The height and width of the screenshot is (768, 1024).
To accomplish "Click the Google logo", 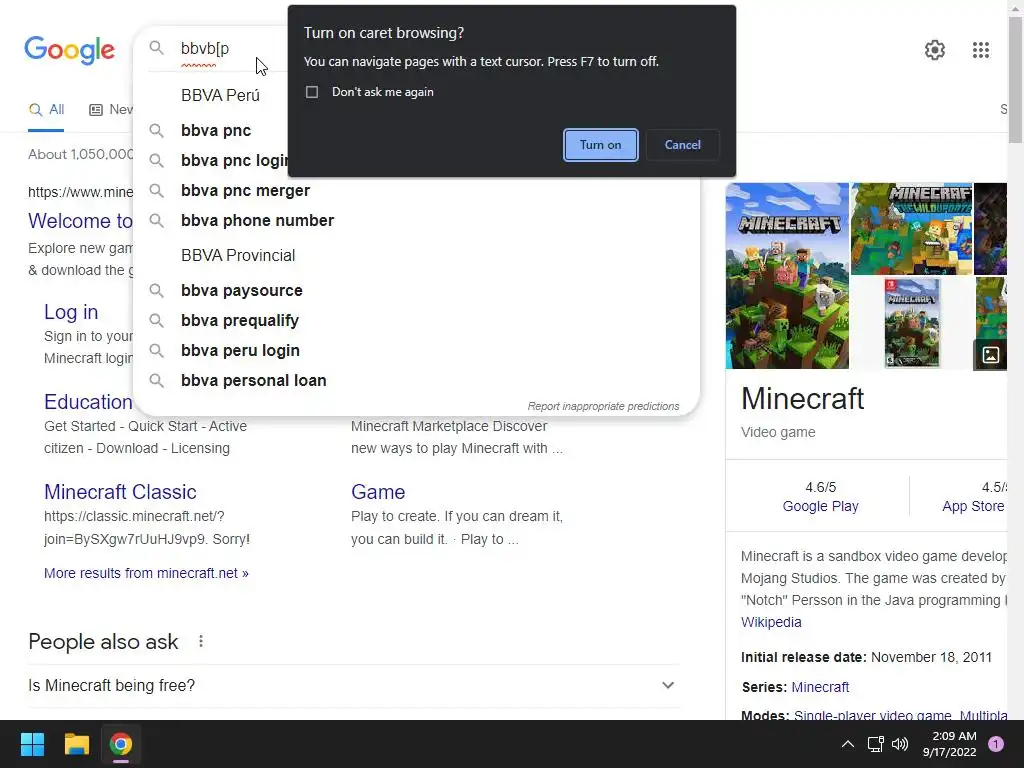I will coord(69,50).
